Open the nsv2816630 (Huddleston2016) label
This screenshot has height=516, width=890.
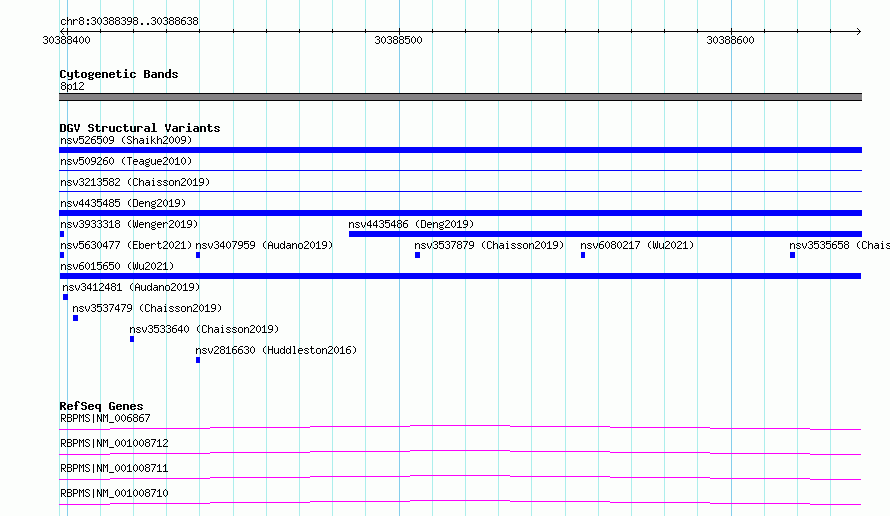[276, 350]
